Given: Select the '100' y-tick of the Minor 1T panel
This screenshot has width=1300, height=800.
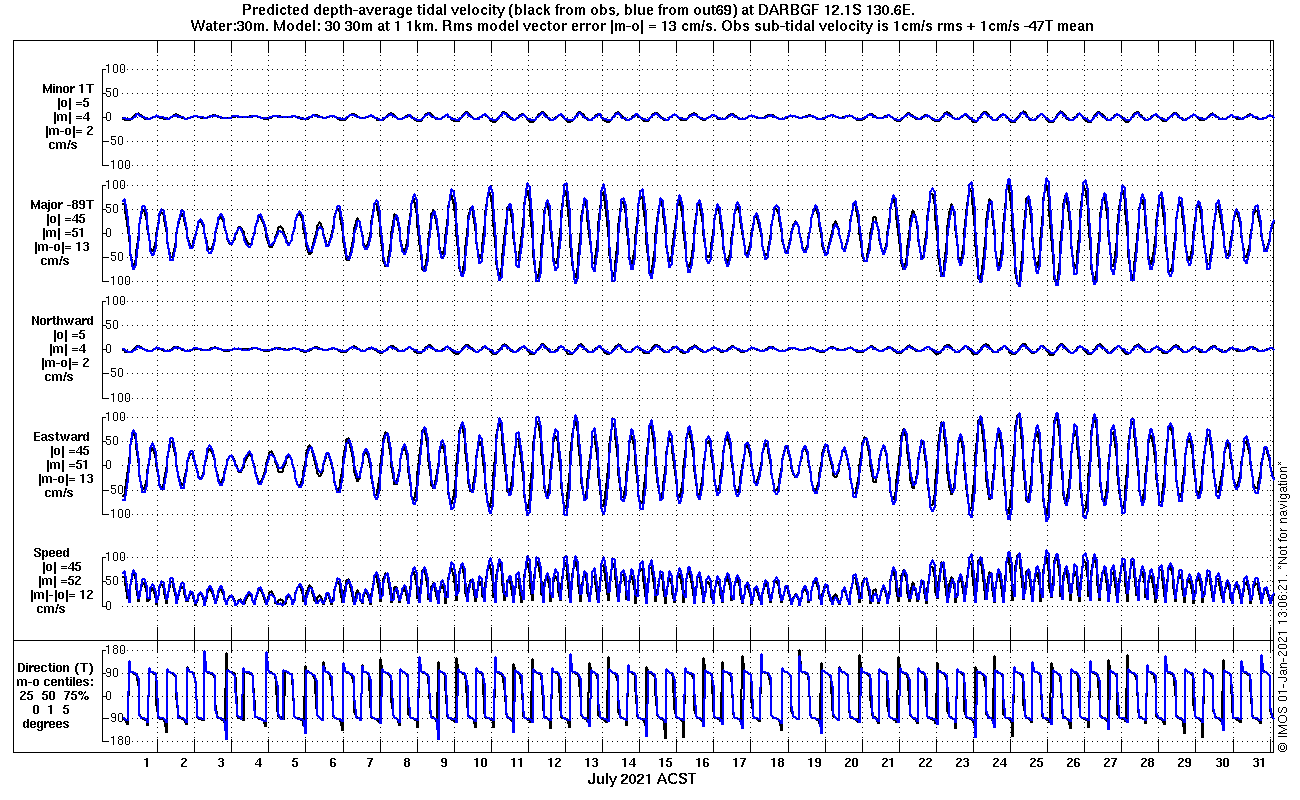Looking at the screenshot, I should tap(114, 69).
